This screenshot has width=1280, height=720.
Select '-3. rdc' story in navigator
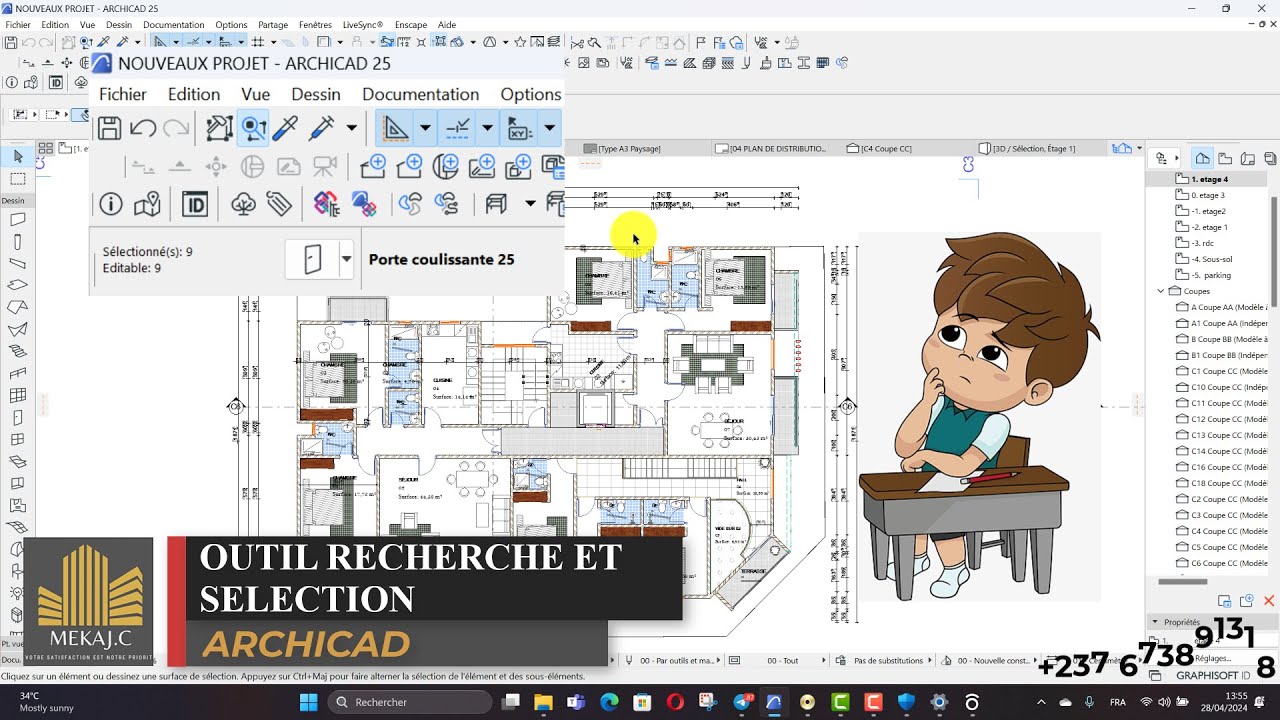1201,243
